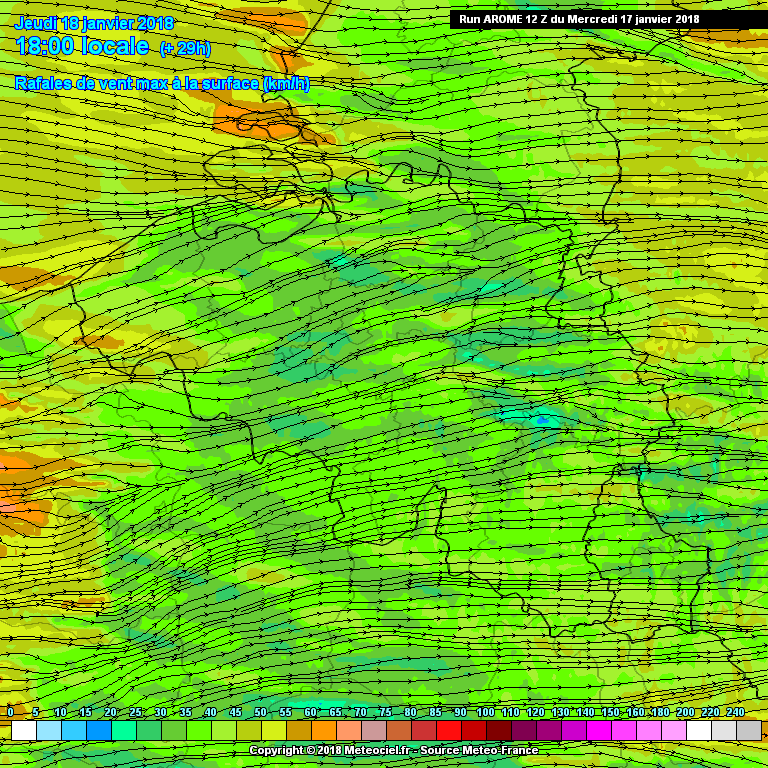
Task: Click the 110 km/h dark purple swatch
Action: pos(524,730)
